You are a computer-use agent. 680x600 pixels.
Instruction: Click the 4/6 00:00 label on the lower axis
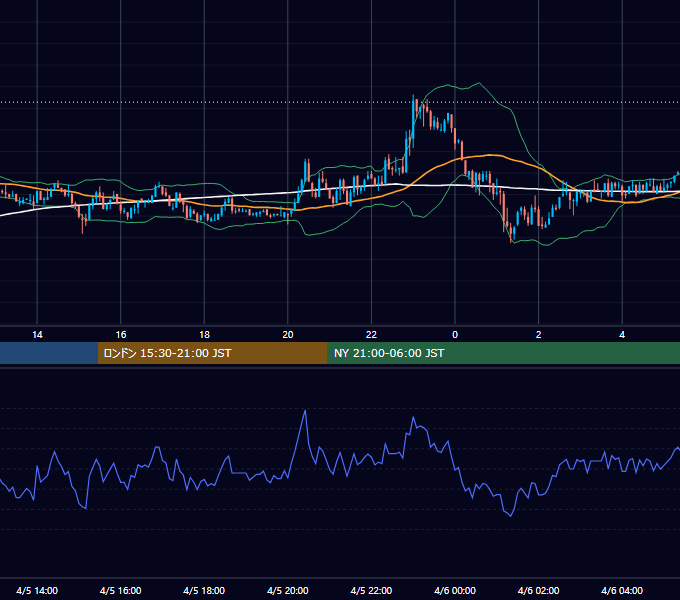tap(455, 590)
